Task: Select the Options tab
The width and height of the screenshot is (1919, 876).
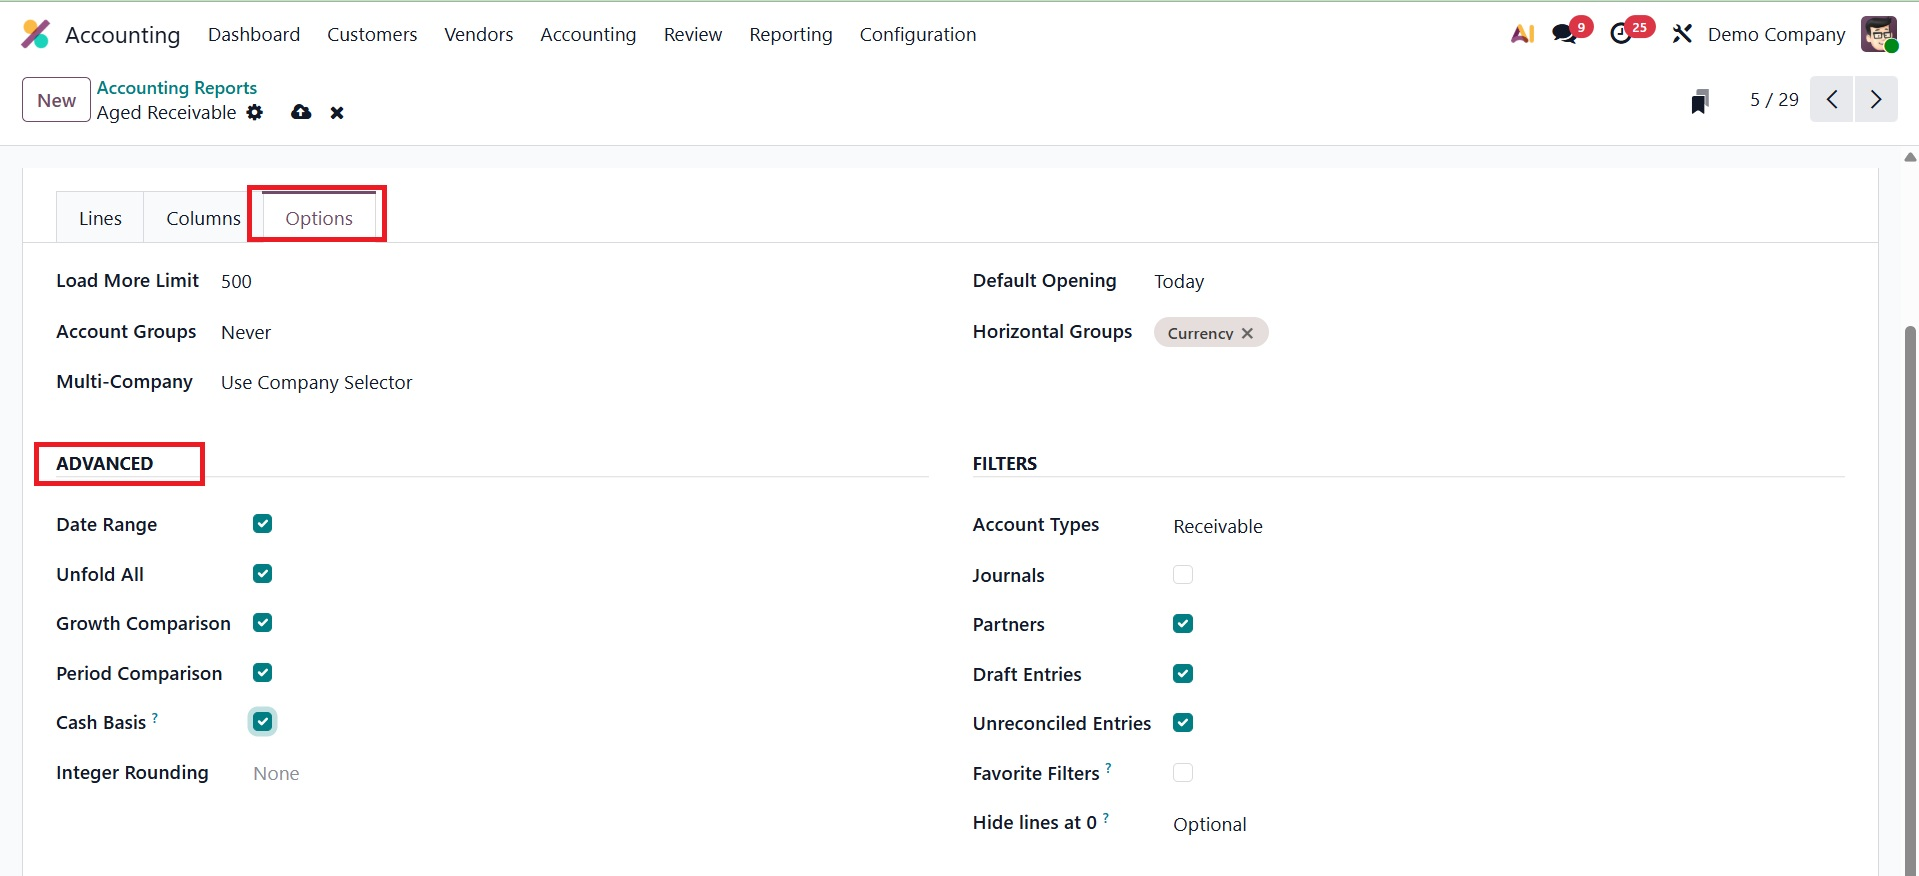Action: 319,218
